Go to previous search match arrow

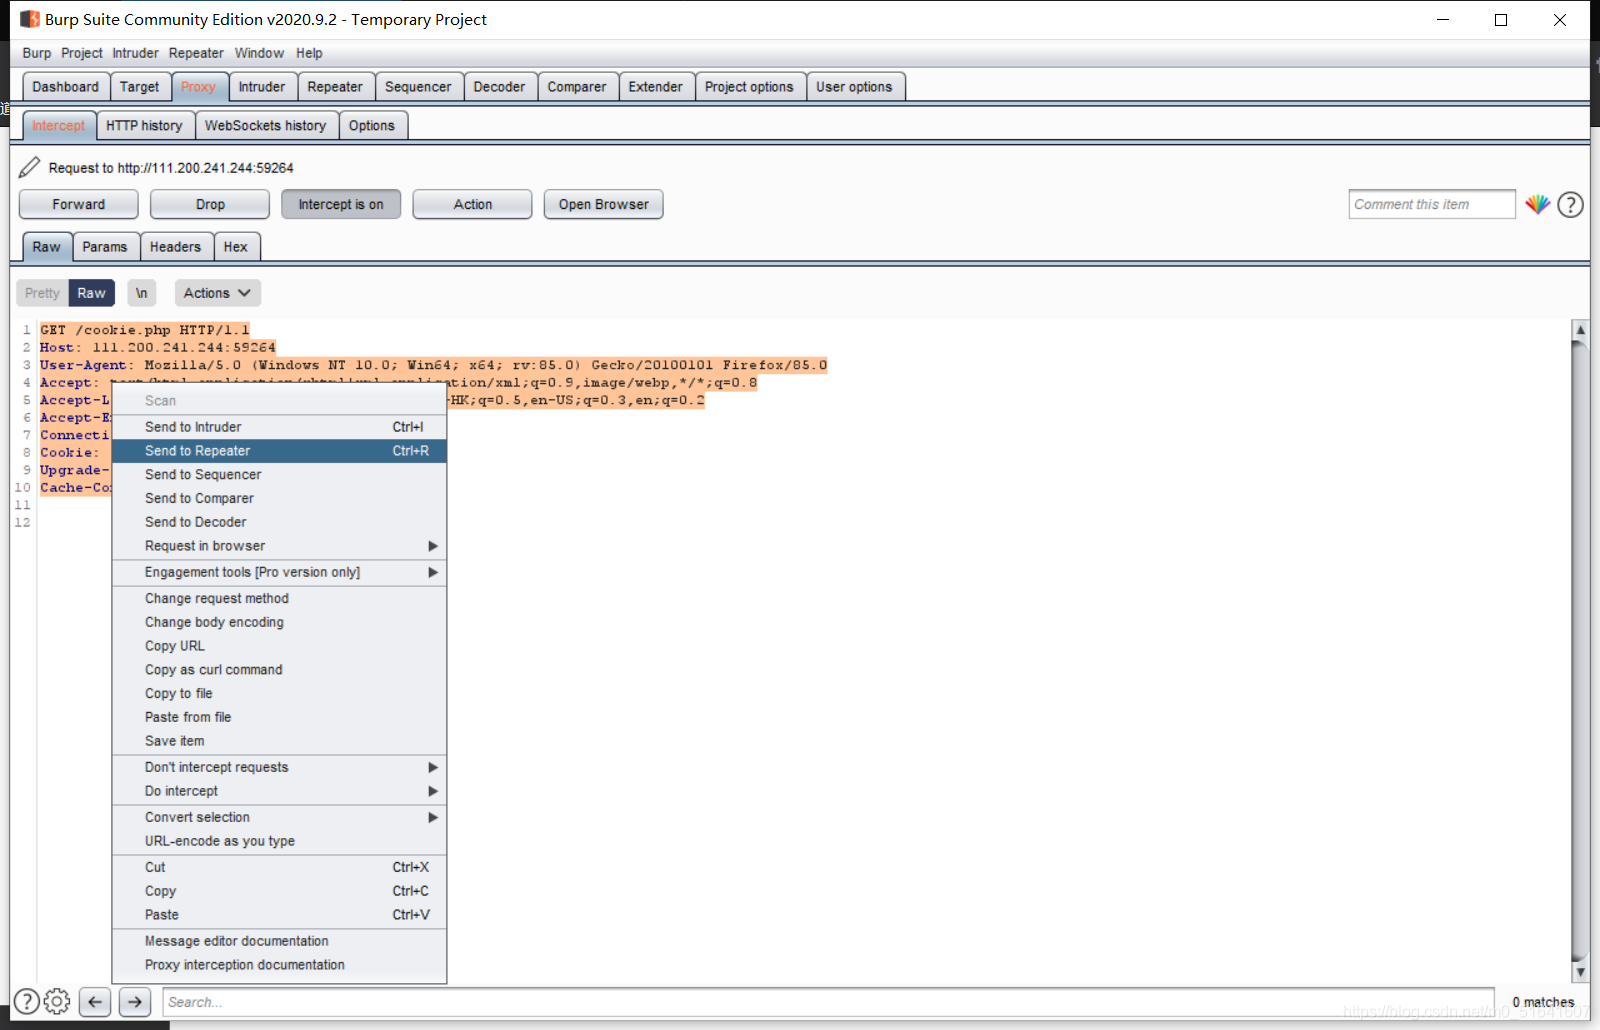tap(95, 1001)
